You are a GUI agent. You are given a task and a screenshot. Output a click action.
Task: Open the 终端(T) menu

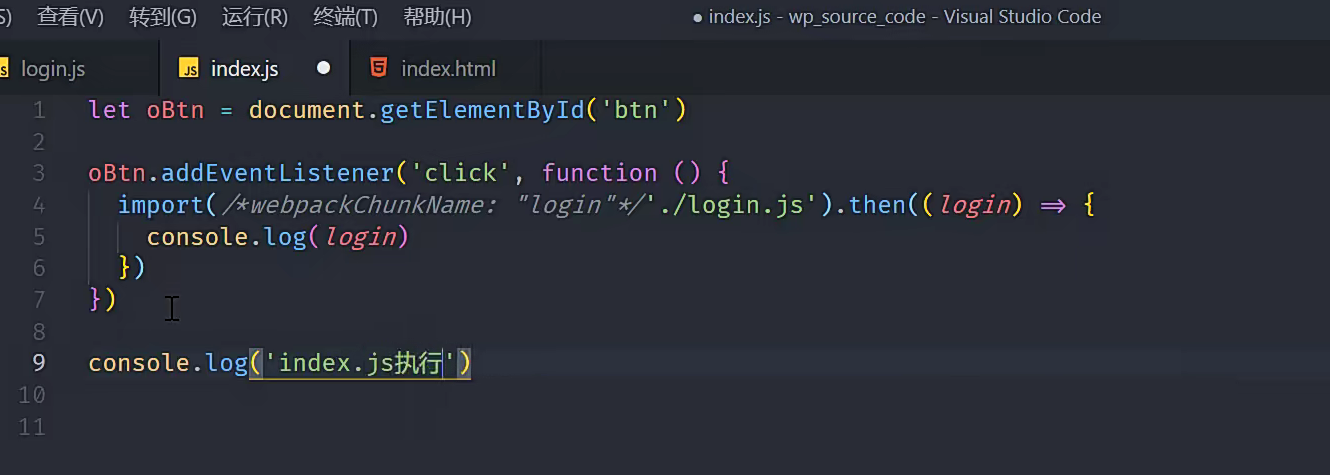[345, 17]
